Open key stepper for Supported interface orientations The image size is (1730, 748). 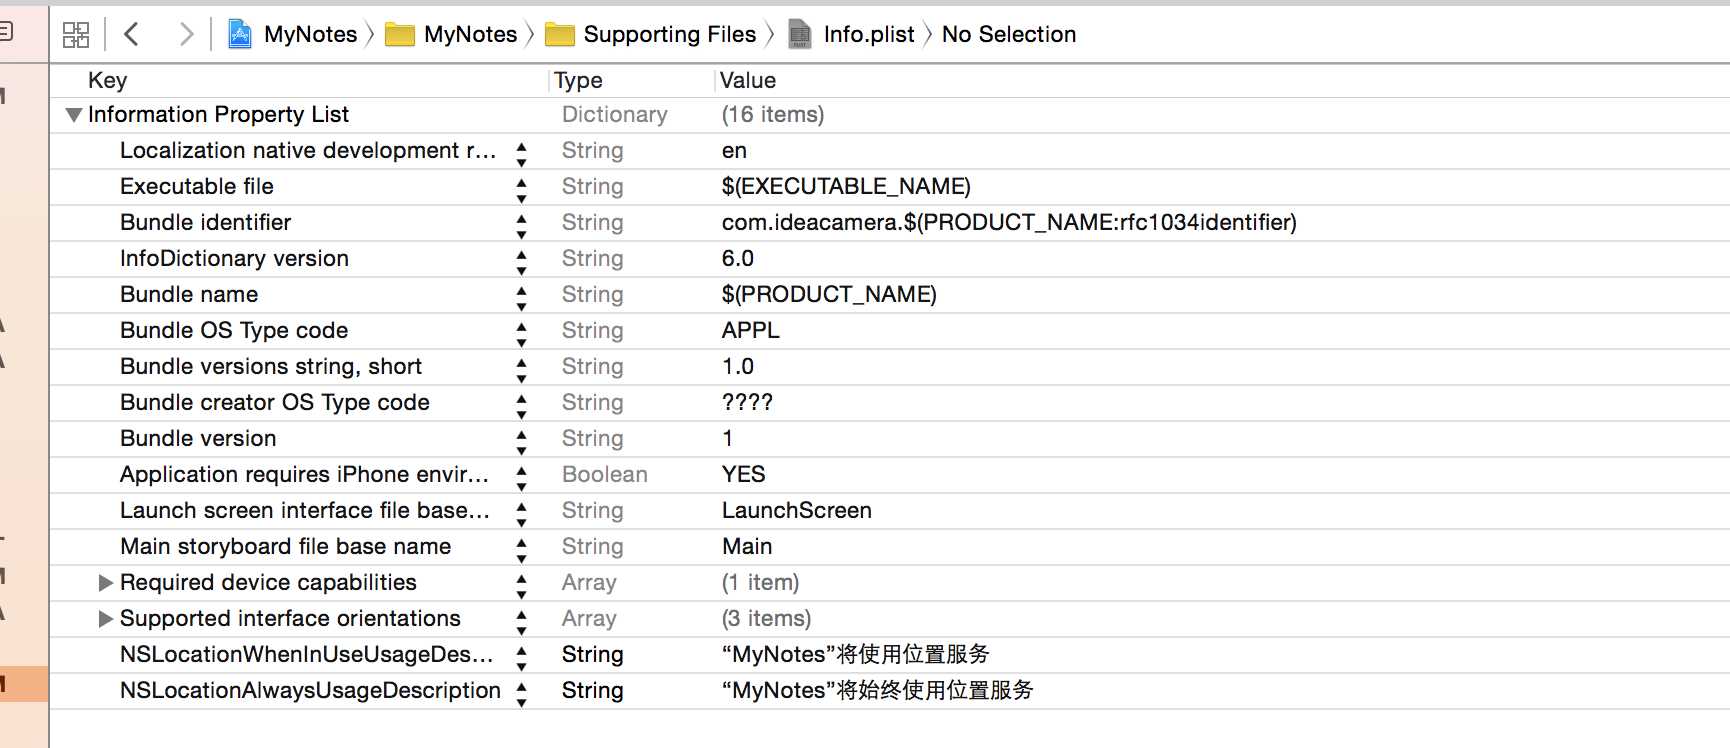coord(521,622)
